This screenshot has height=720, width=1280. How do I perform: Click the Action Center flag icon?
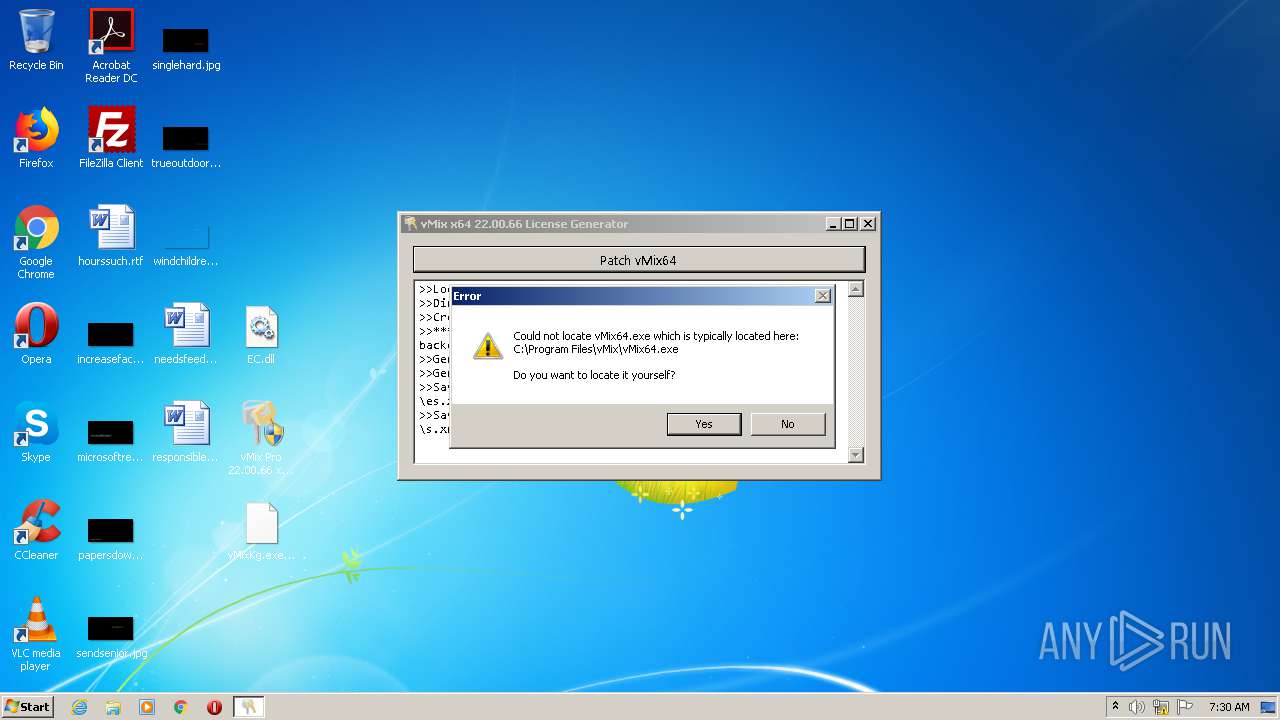point(1185,707)
